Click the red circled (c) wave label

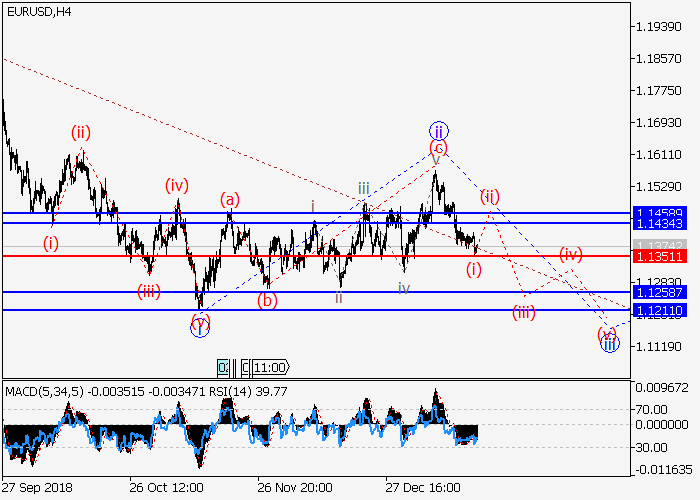point(438,147)
